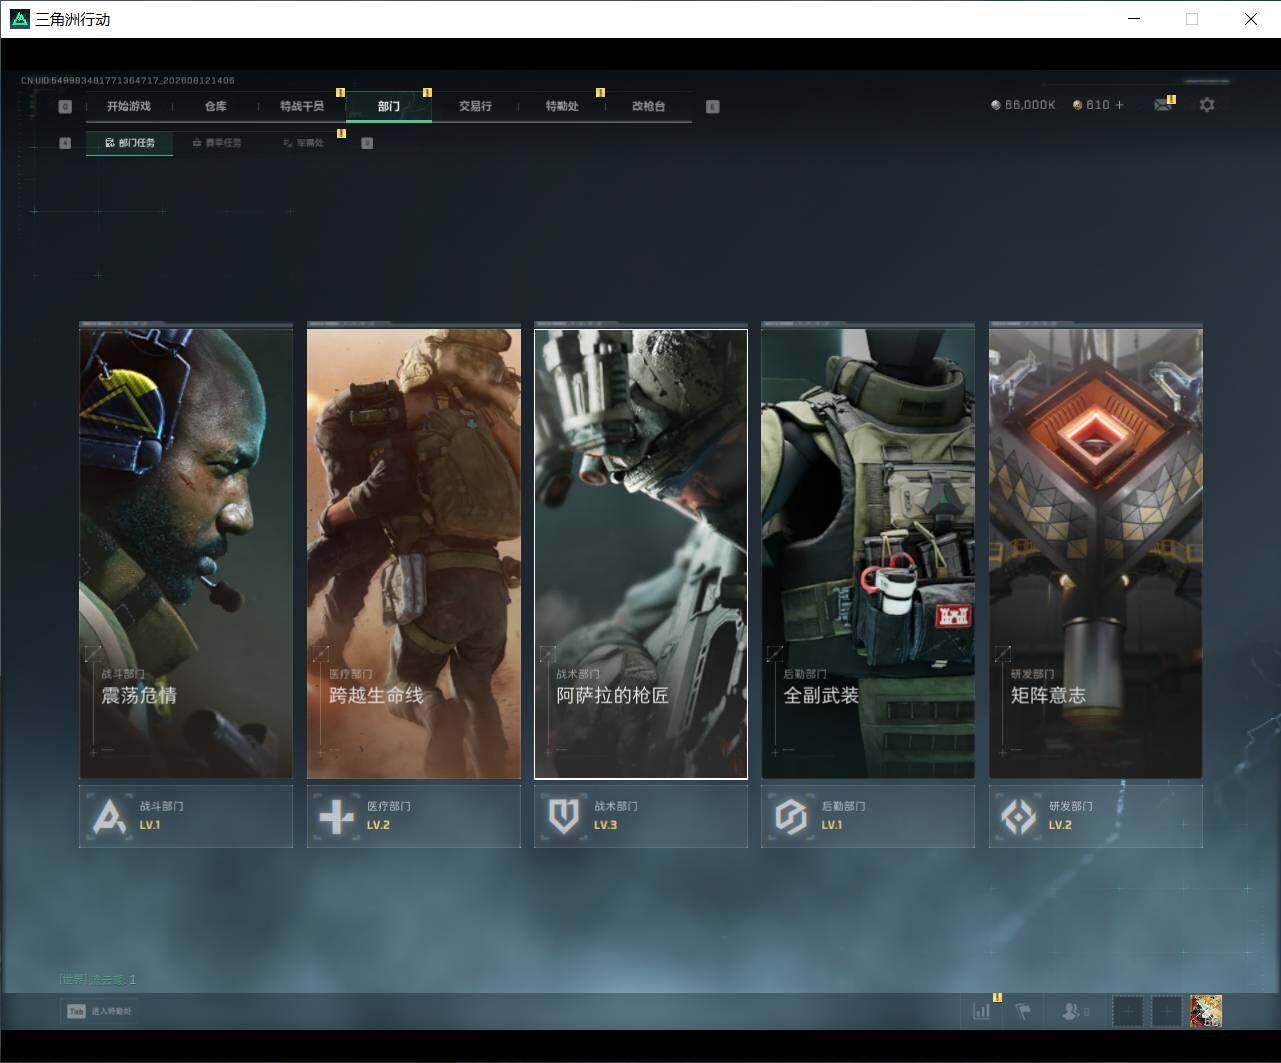
Task: Add more gold currency with plus
Action: [1119, 105]
